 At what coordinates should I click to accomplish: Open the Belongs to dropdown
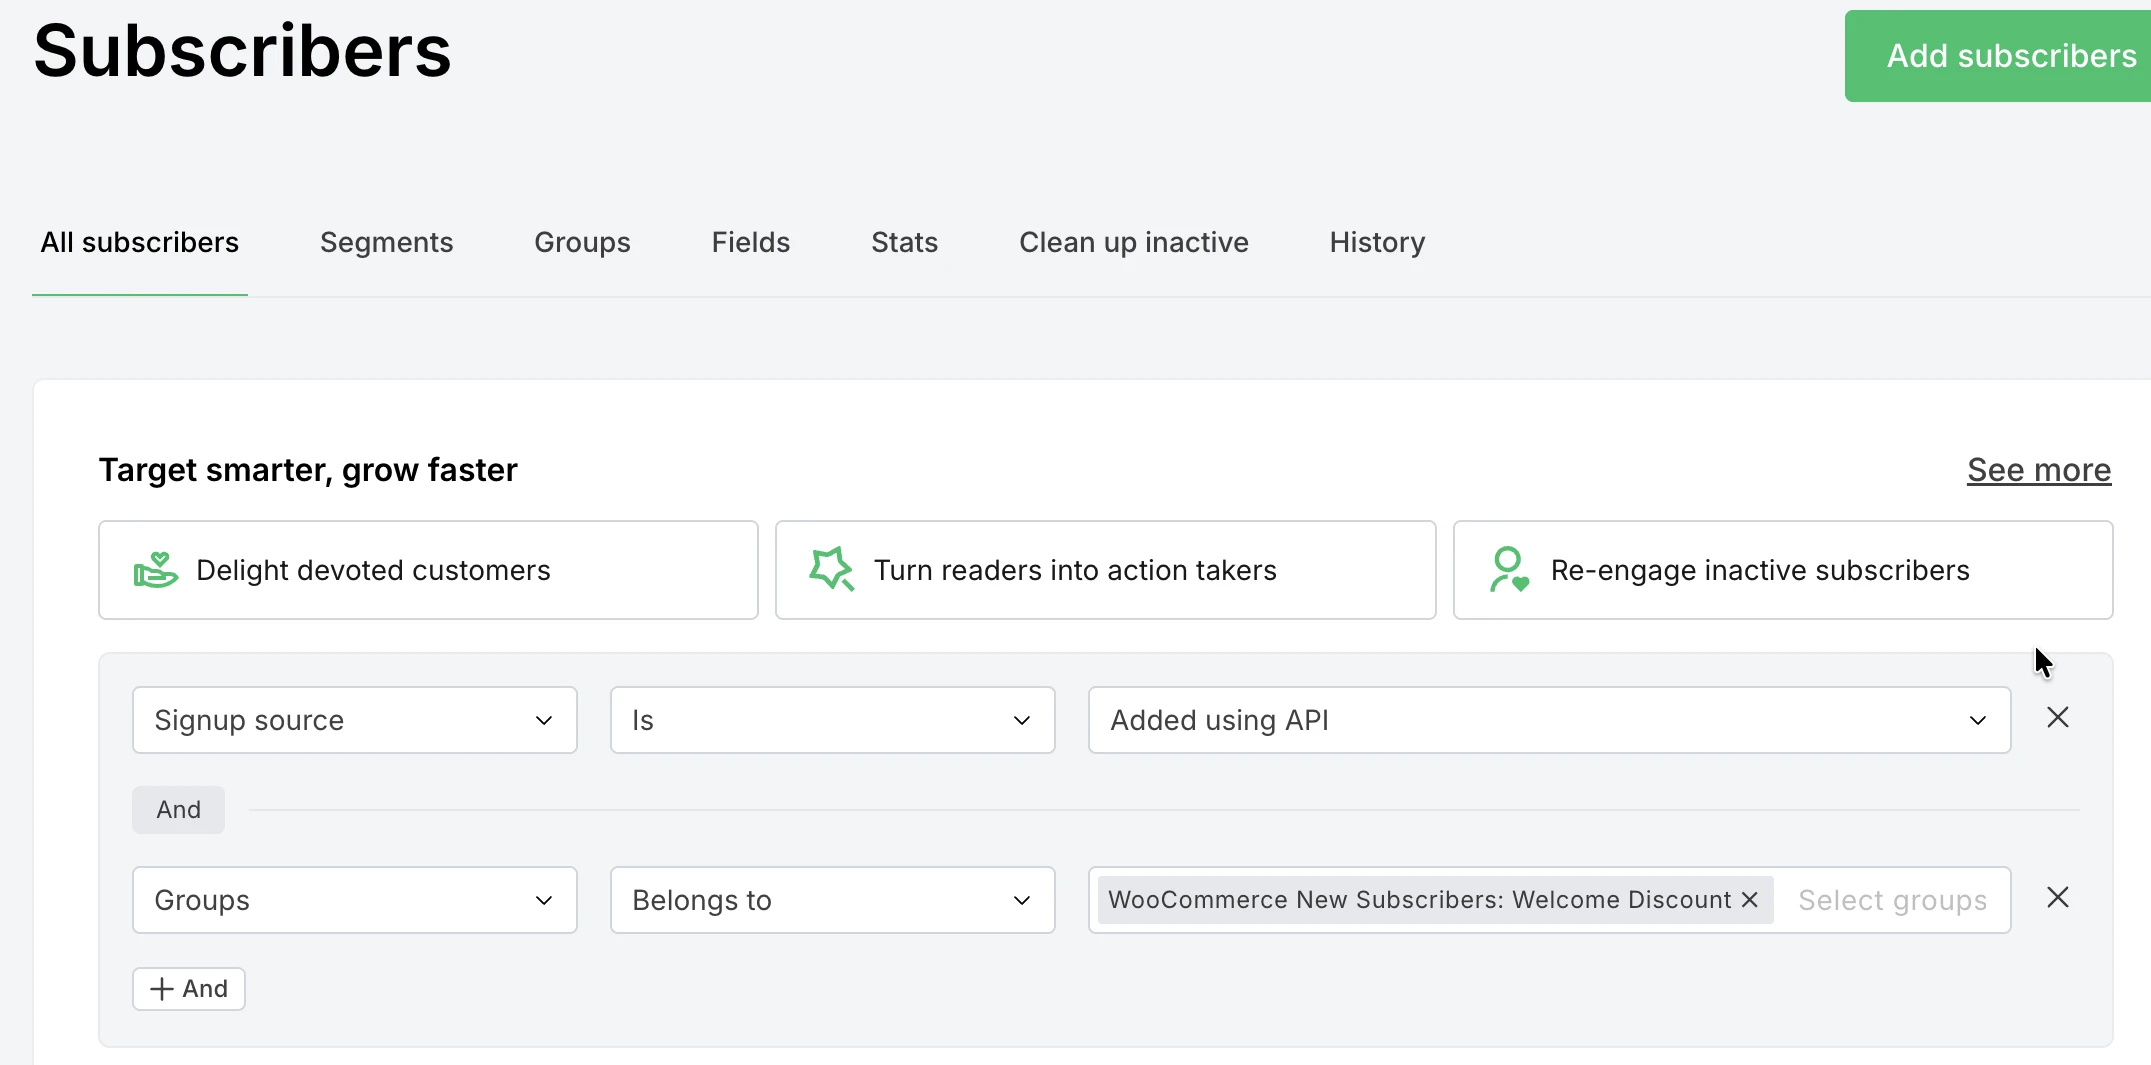(x=832, y=899)
